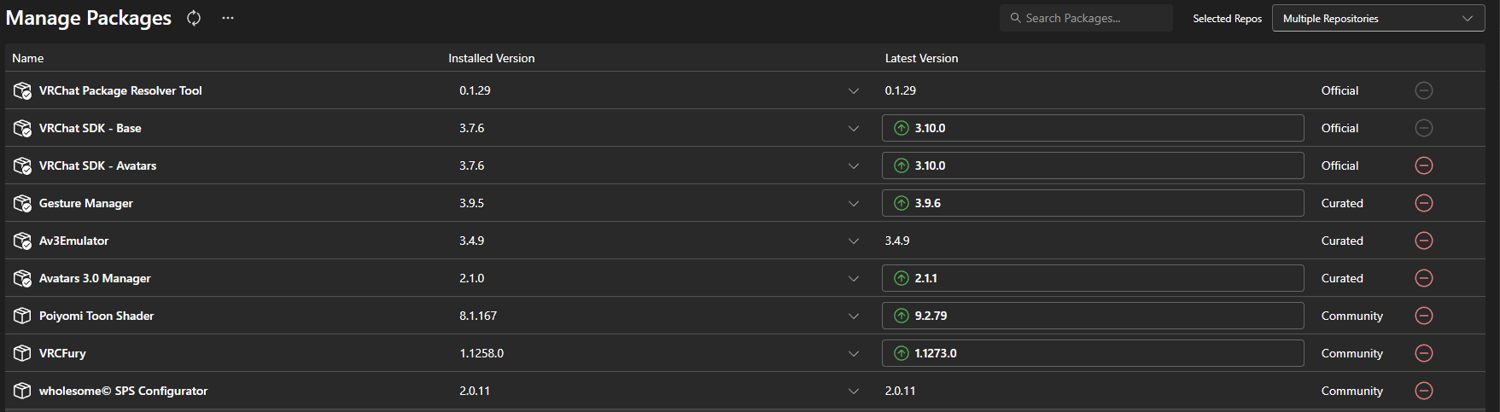This screenshot has height=412, width=1500.
Task: Sort by the Name column header
Action: (x=28, y=58)
